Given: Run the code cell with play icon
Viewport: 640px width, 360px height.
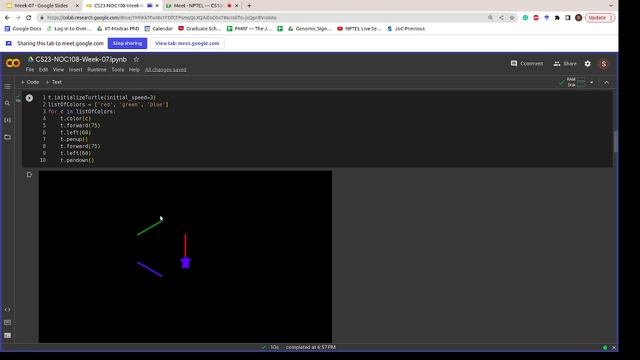Looking at the screenshot, I should (x=29, y=98).
